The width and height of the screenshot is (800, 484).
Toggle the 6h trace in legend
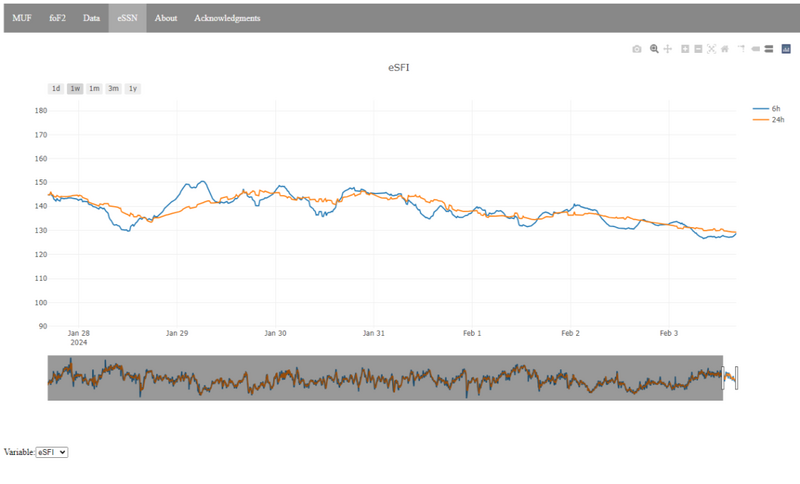point(767,109)
